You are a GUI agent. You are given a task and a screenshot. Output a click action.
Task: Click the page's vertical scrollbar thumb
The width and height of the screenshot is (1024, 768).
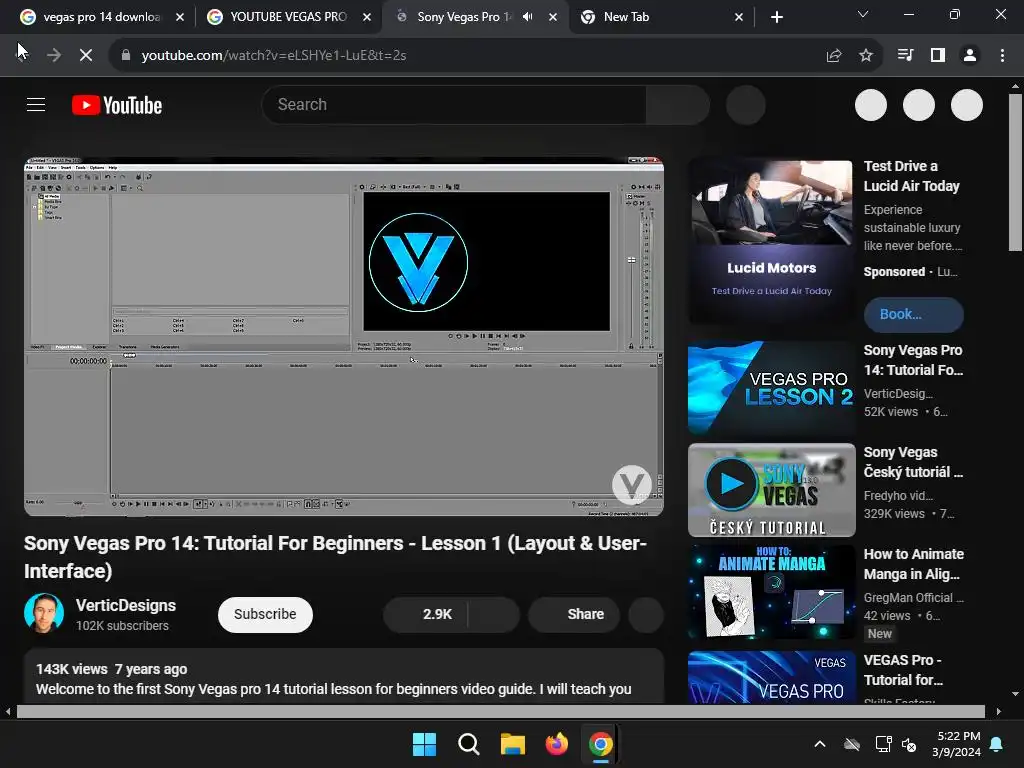[1015, 172]
